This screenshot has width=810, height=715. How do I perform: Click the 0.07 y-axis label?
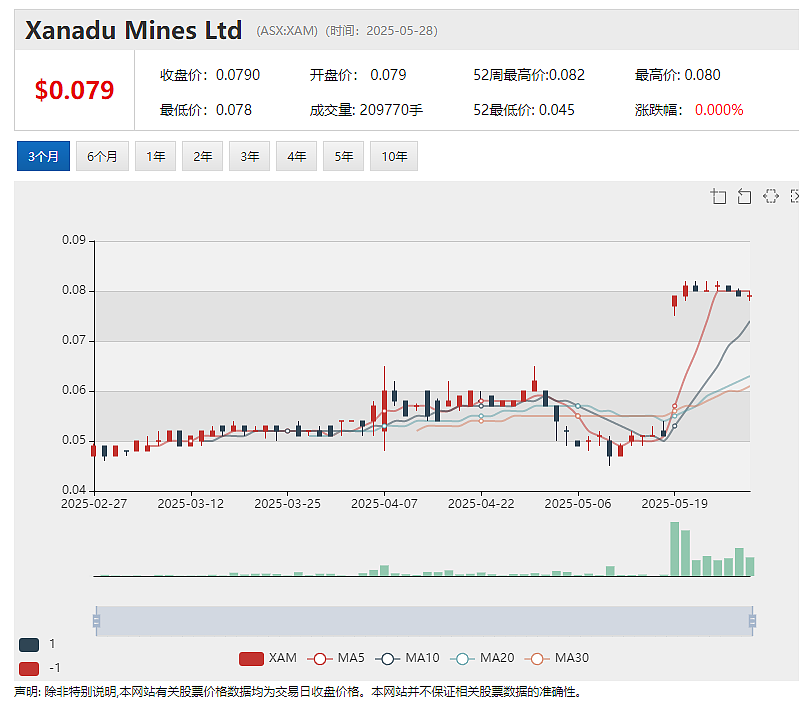(x=74, y=340)
